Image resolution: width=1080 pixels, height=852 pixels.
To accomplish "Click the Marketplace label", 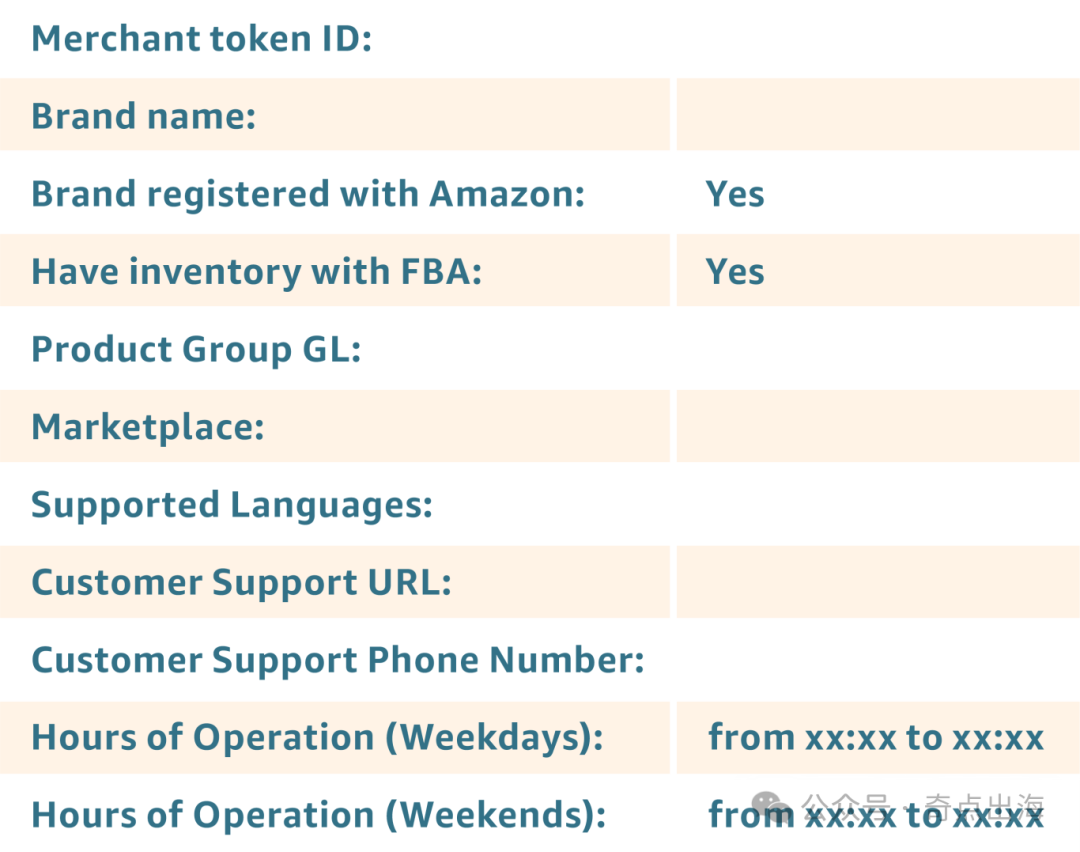I will (148, 428).
